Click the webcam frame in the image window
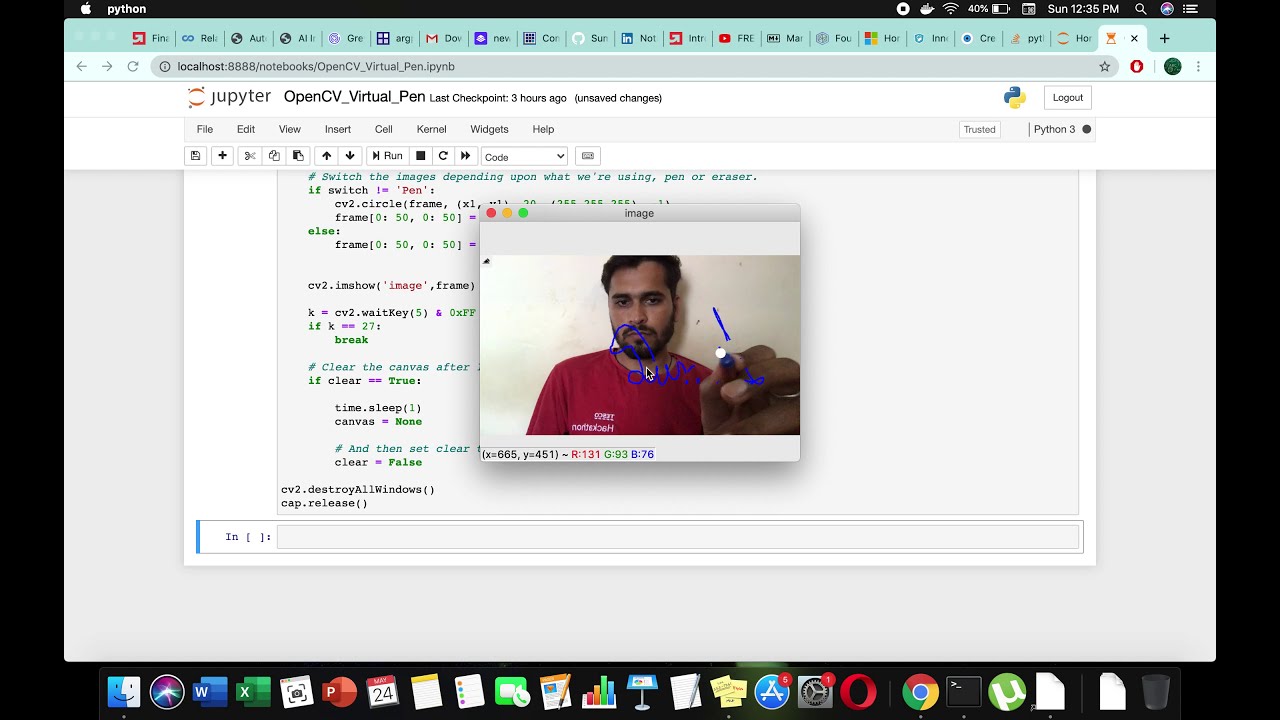The width and height of the screenshot is (1280, 720). coord(640,345)
